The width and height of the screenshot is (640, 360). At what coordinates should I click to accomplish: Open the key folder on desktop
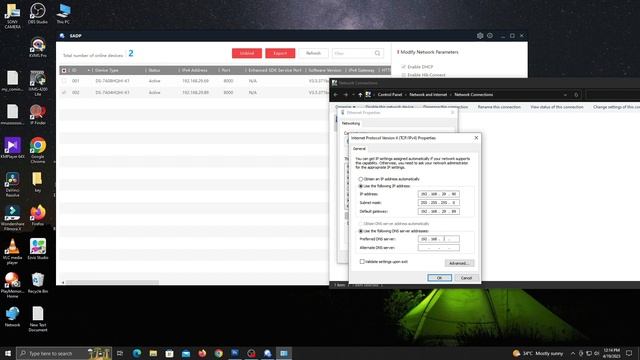[x=38, y=182]
